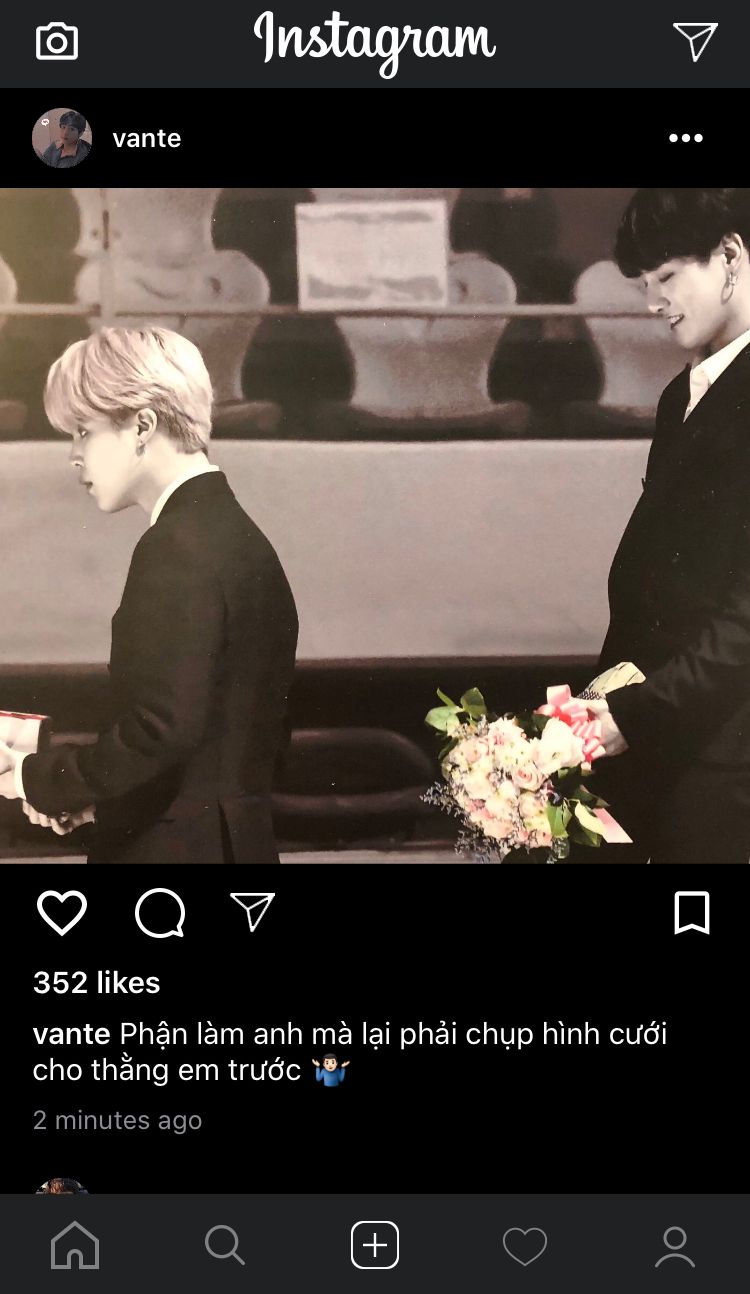The image size is (750, 1294).
Task: Open the three-dot post options menu
Action: point(686,138)
